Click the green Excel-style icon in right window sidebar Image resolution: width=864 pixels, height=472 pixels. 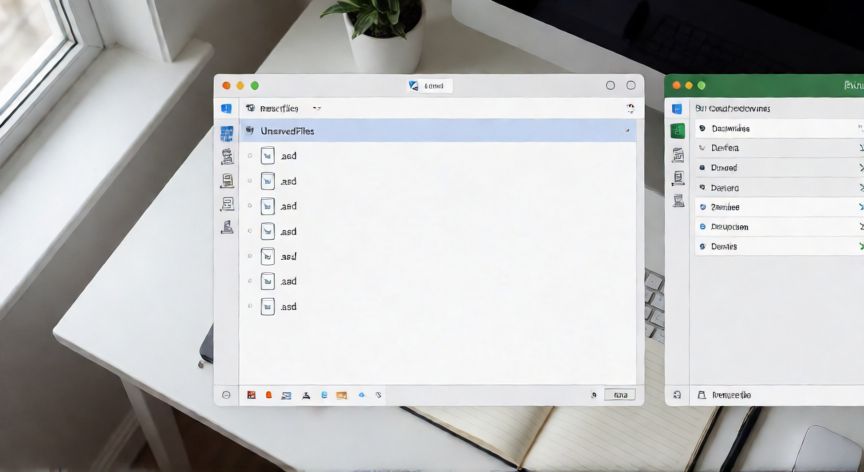(x=677, y=131)
